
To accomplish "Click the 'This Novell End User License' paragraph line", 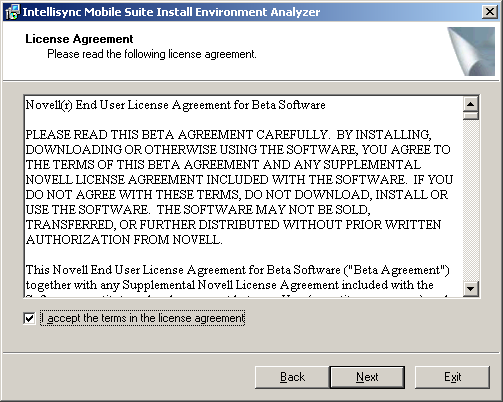I will 238,270.
